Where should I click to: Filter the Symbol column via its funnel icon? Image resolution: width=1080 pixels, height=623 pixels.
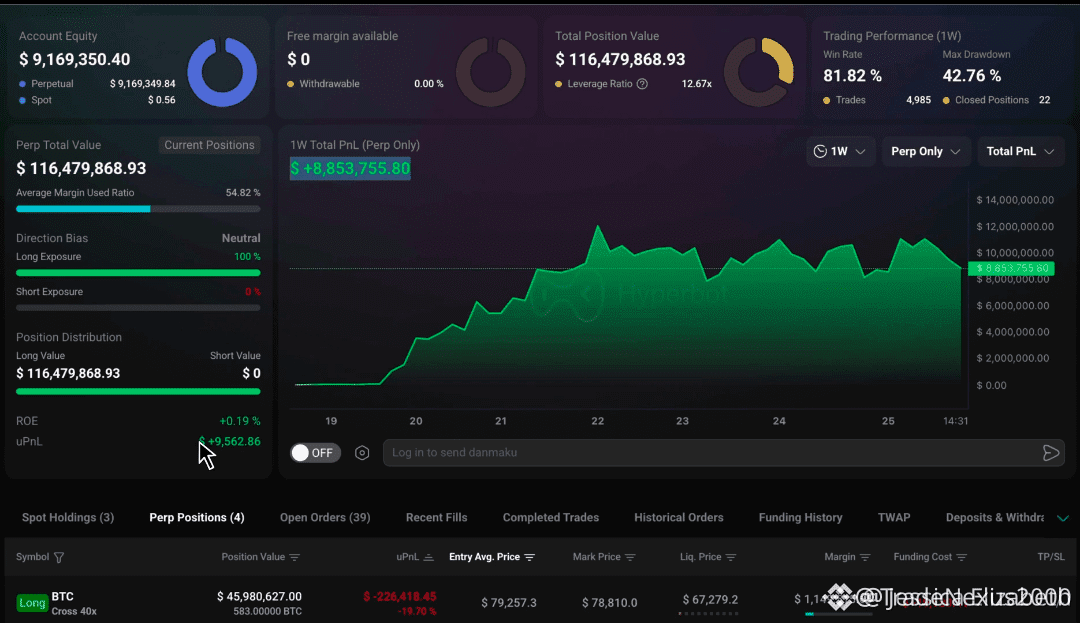pyautogui.click(x=59, y=557)
